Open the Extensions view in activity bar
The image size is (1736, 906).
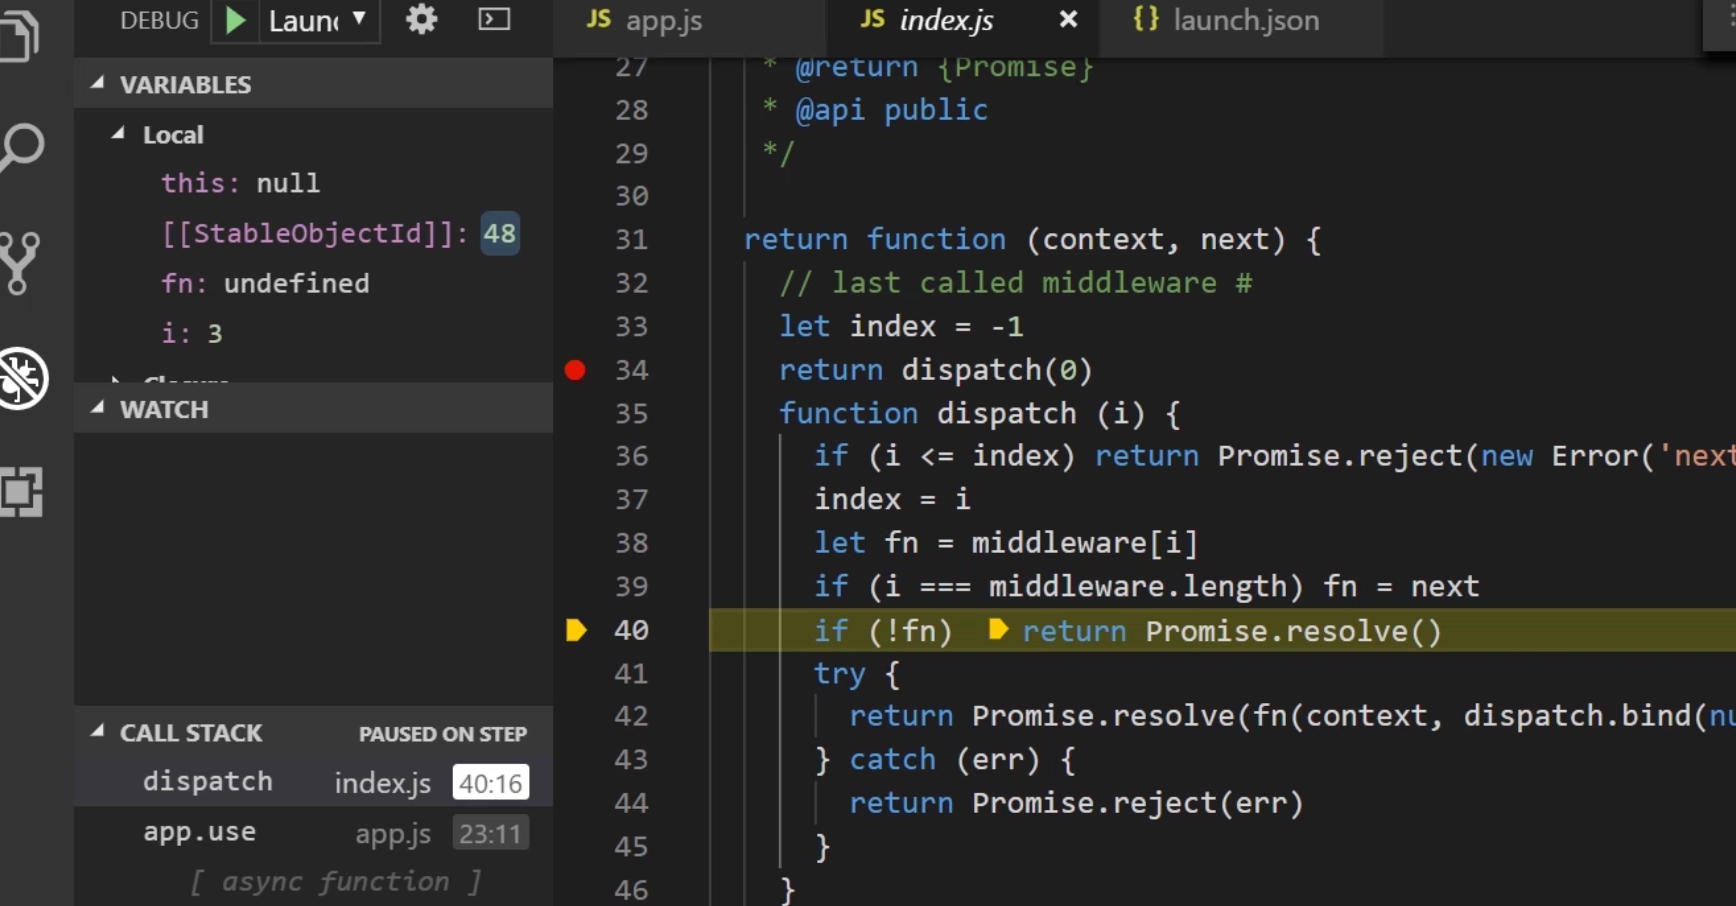tap(21, 491)
